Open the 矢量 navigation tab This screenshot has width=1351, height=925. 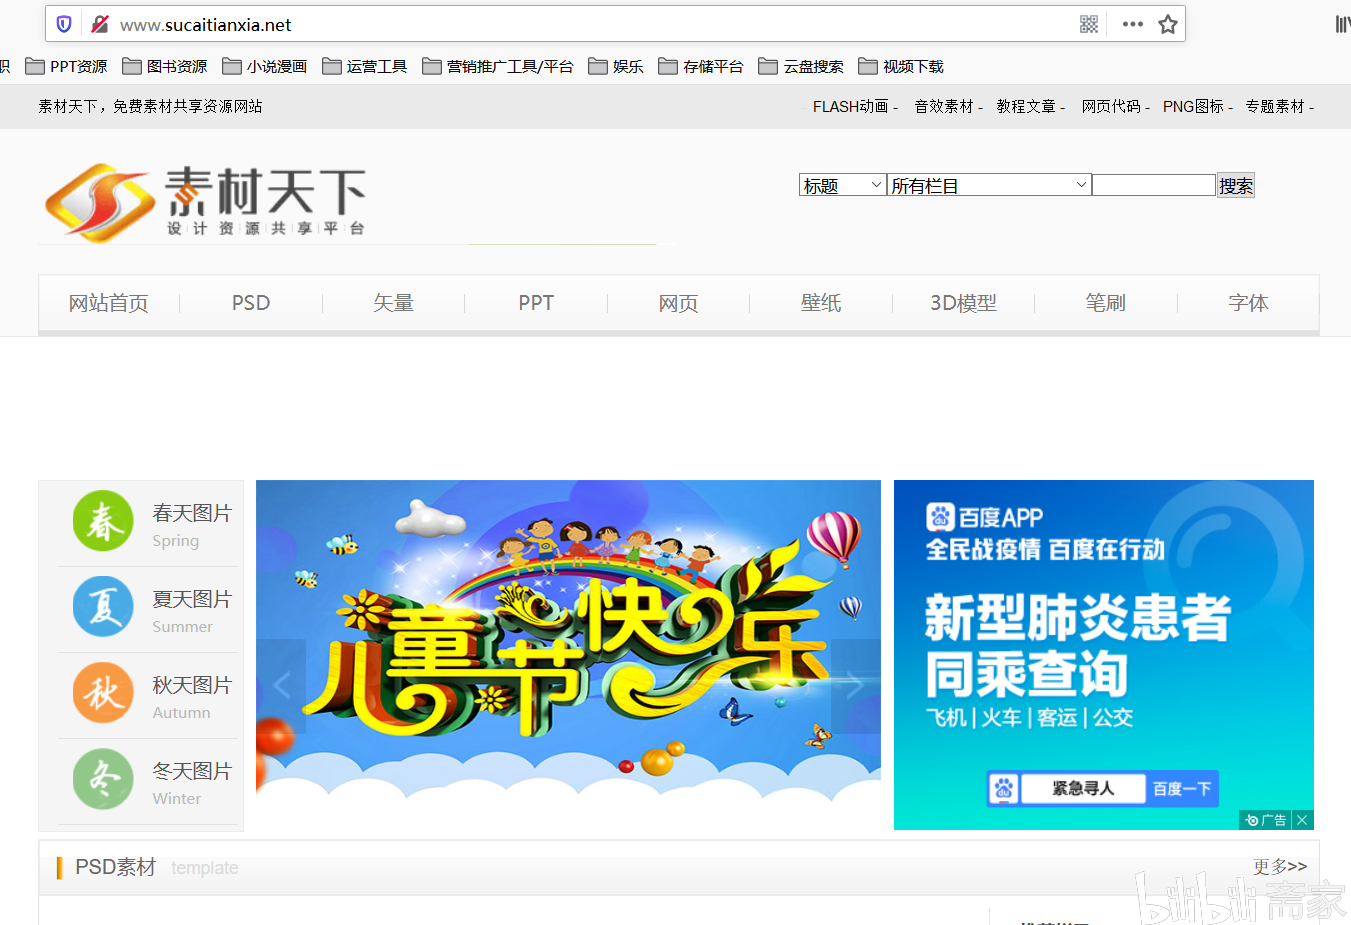[393, 303]
